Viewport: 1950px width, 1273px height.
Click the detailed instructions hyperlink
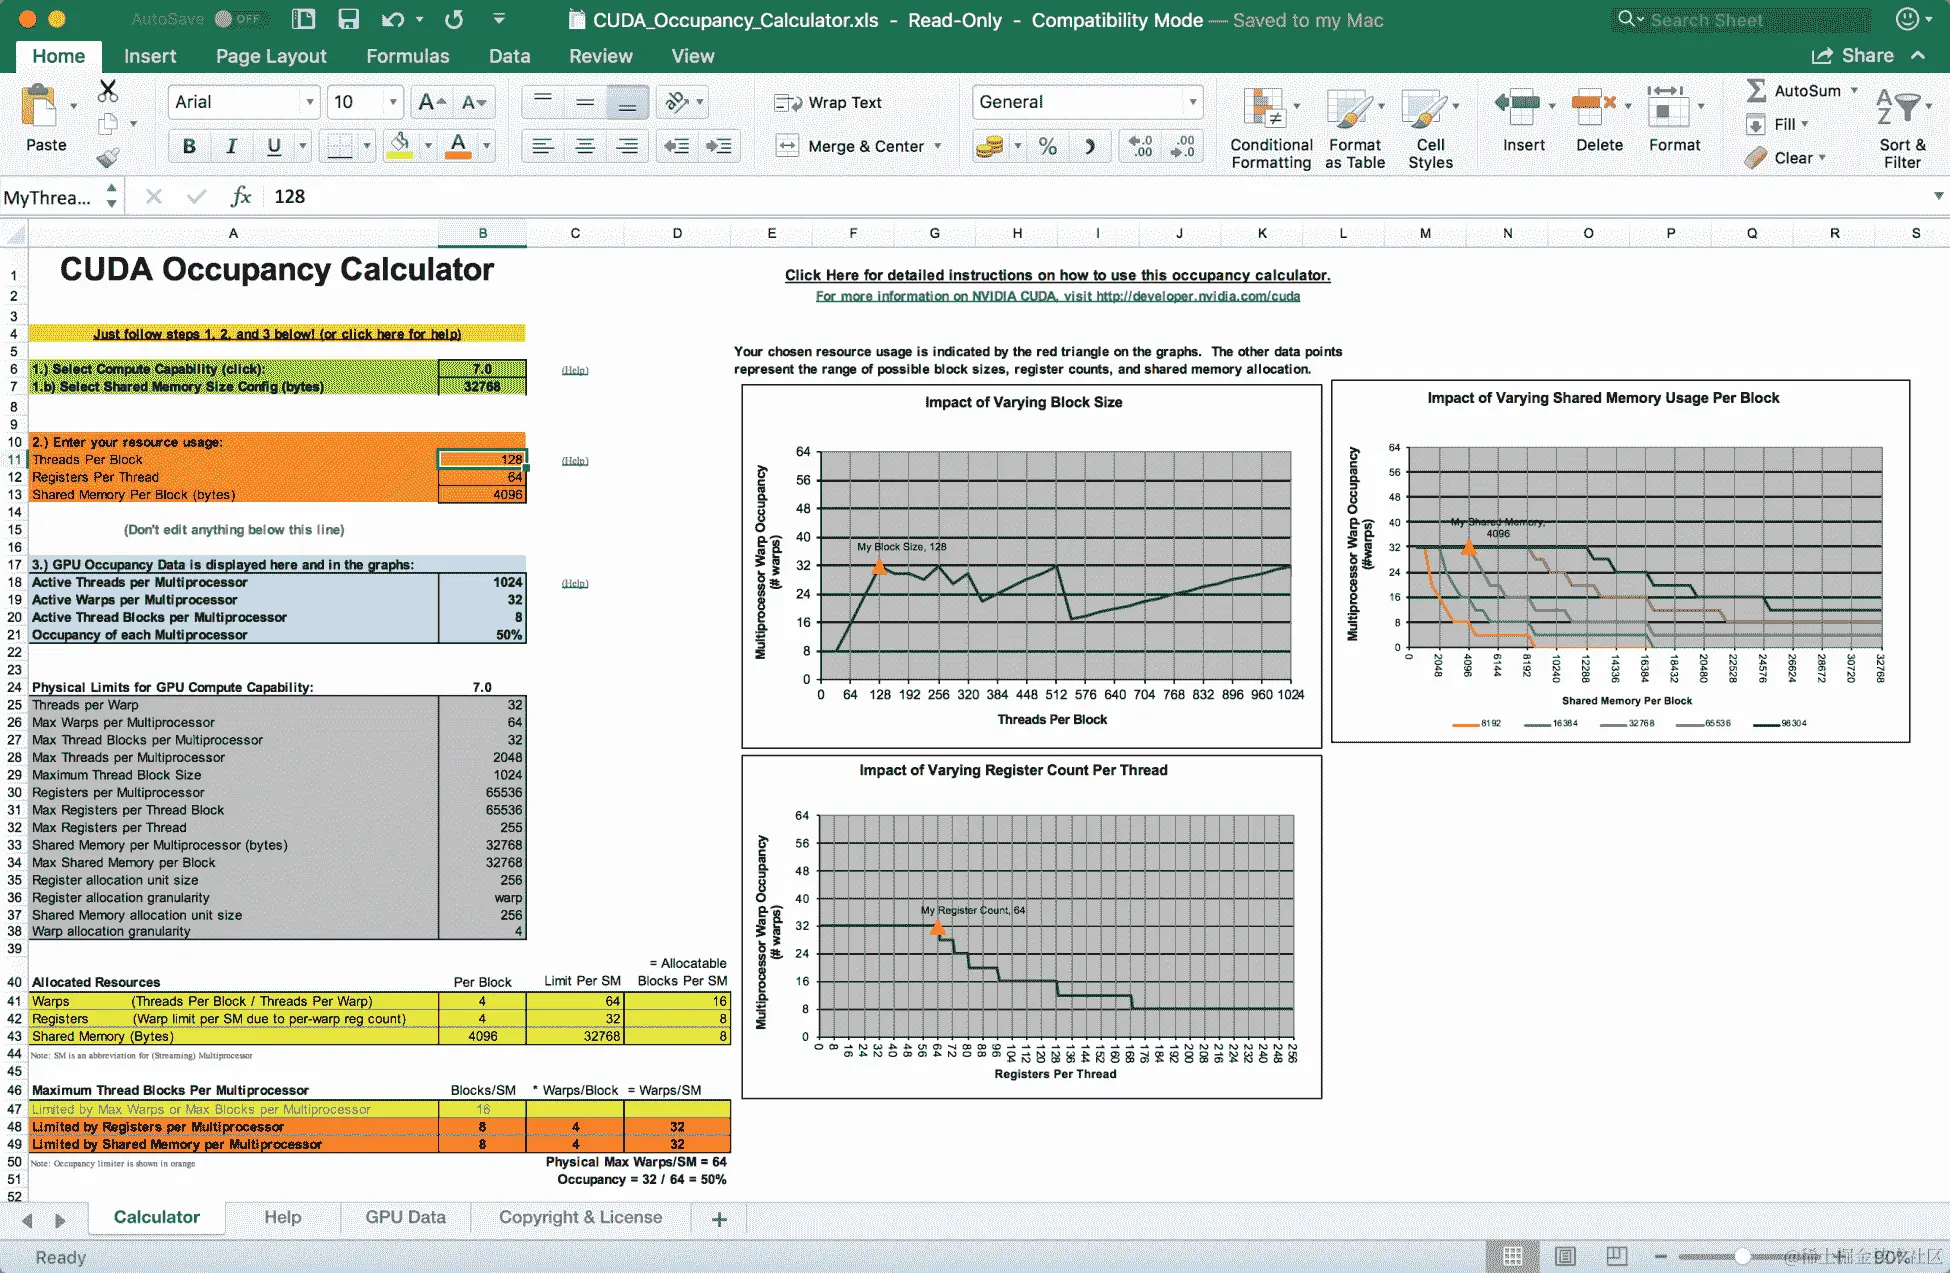pyautogui.click(x=1057, y=275)
